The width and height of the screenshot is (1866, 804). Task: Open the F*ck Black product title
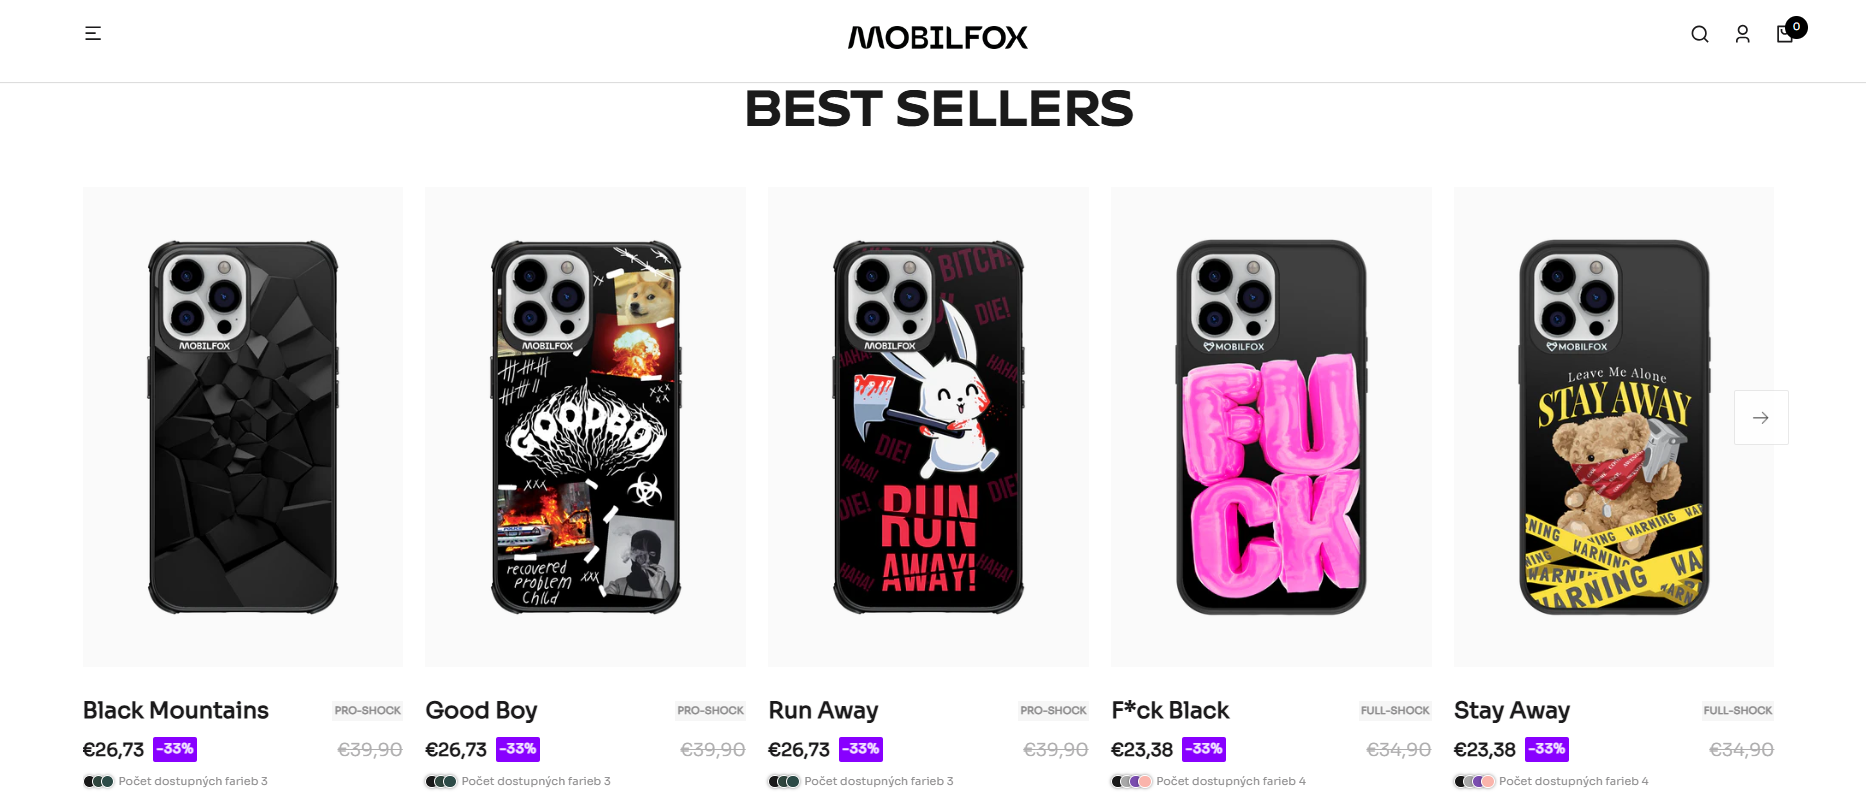(1170, 710)
